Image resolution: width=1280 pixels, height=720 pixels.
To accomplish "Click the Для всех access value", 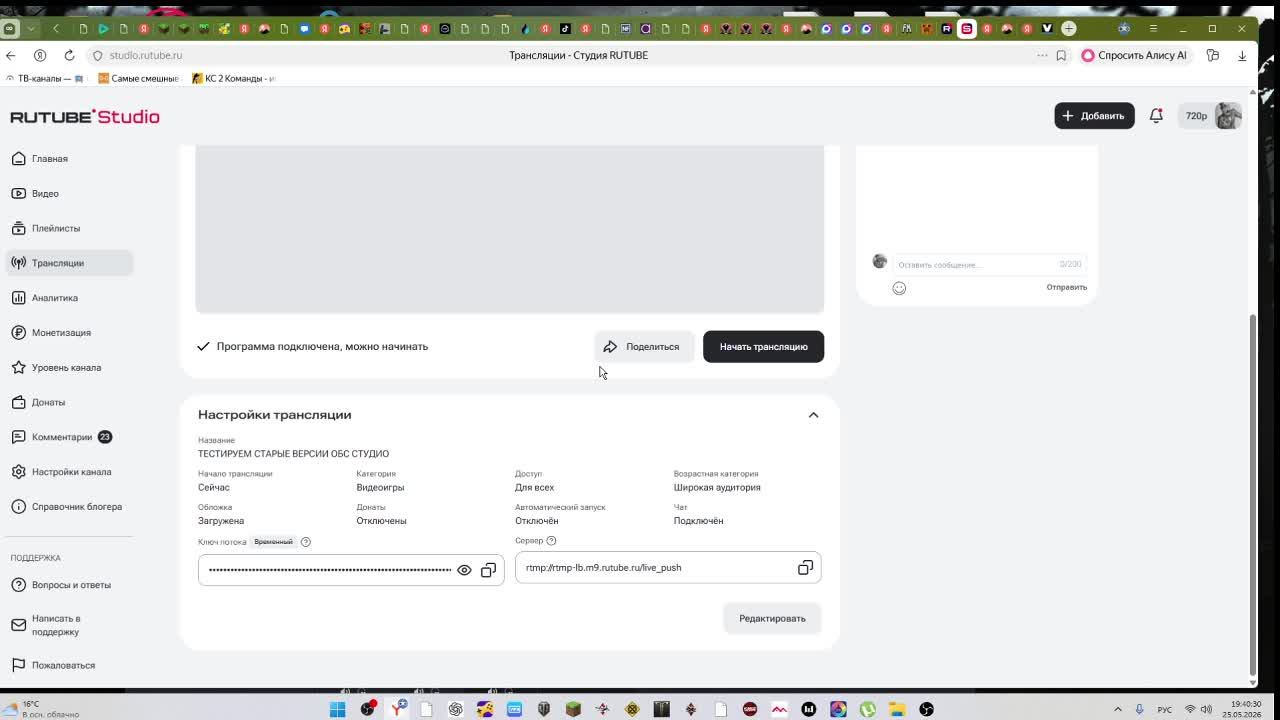I will (534, 488).
